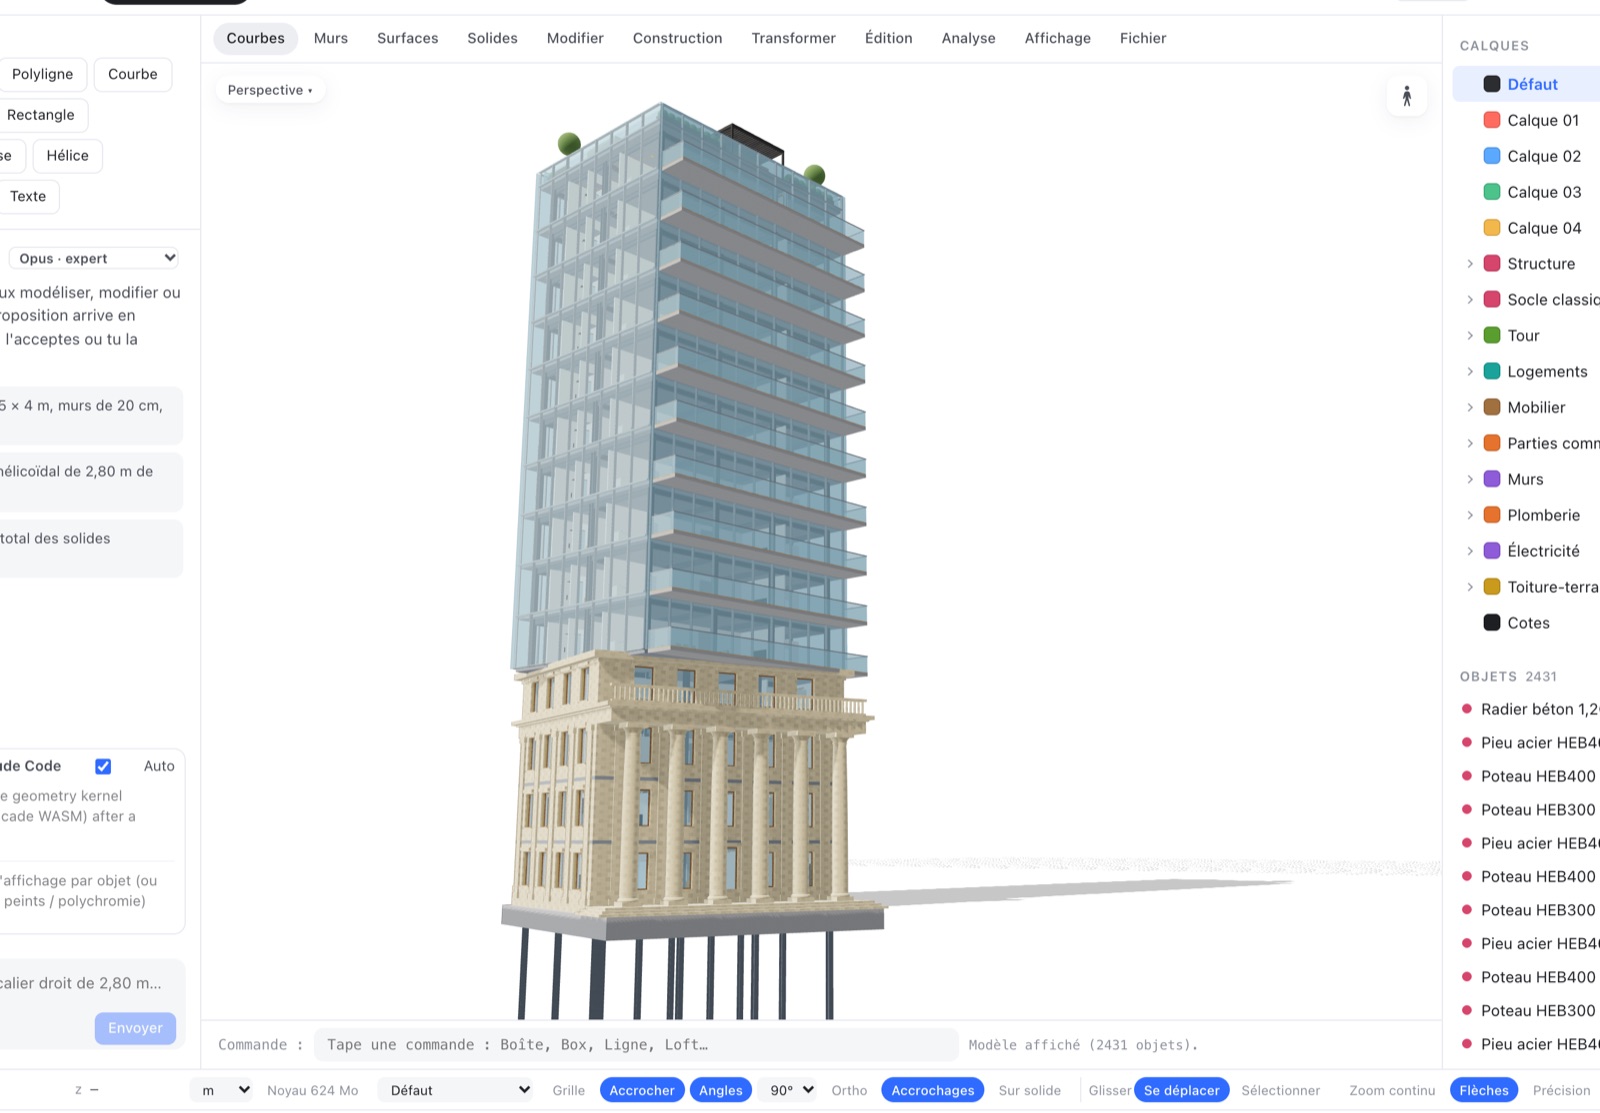This screenshot has height=1113, width=1600.
Task: Click the Envoyer button
Action: click(135, 1028)
